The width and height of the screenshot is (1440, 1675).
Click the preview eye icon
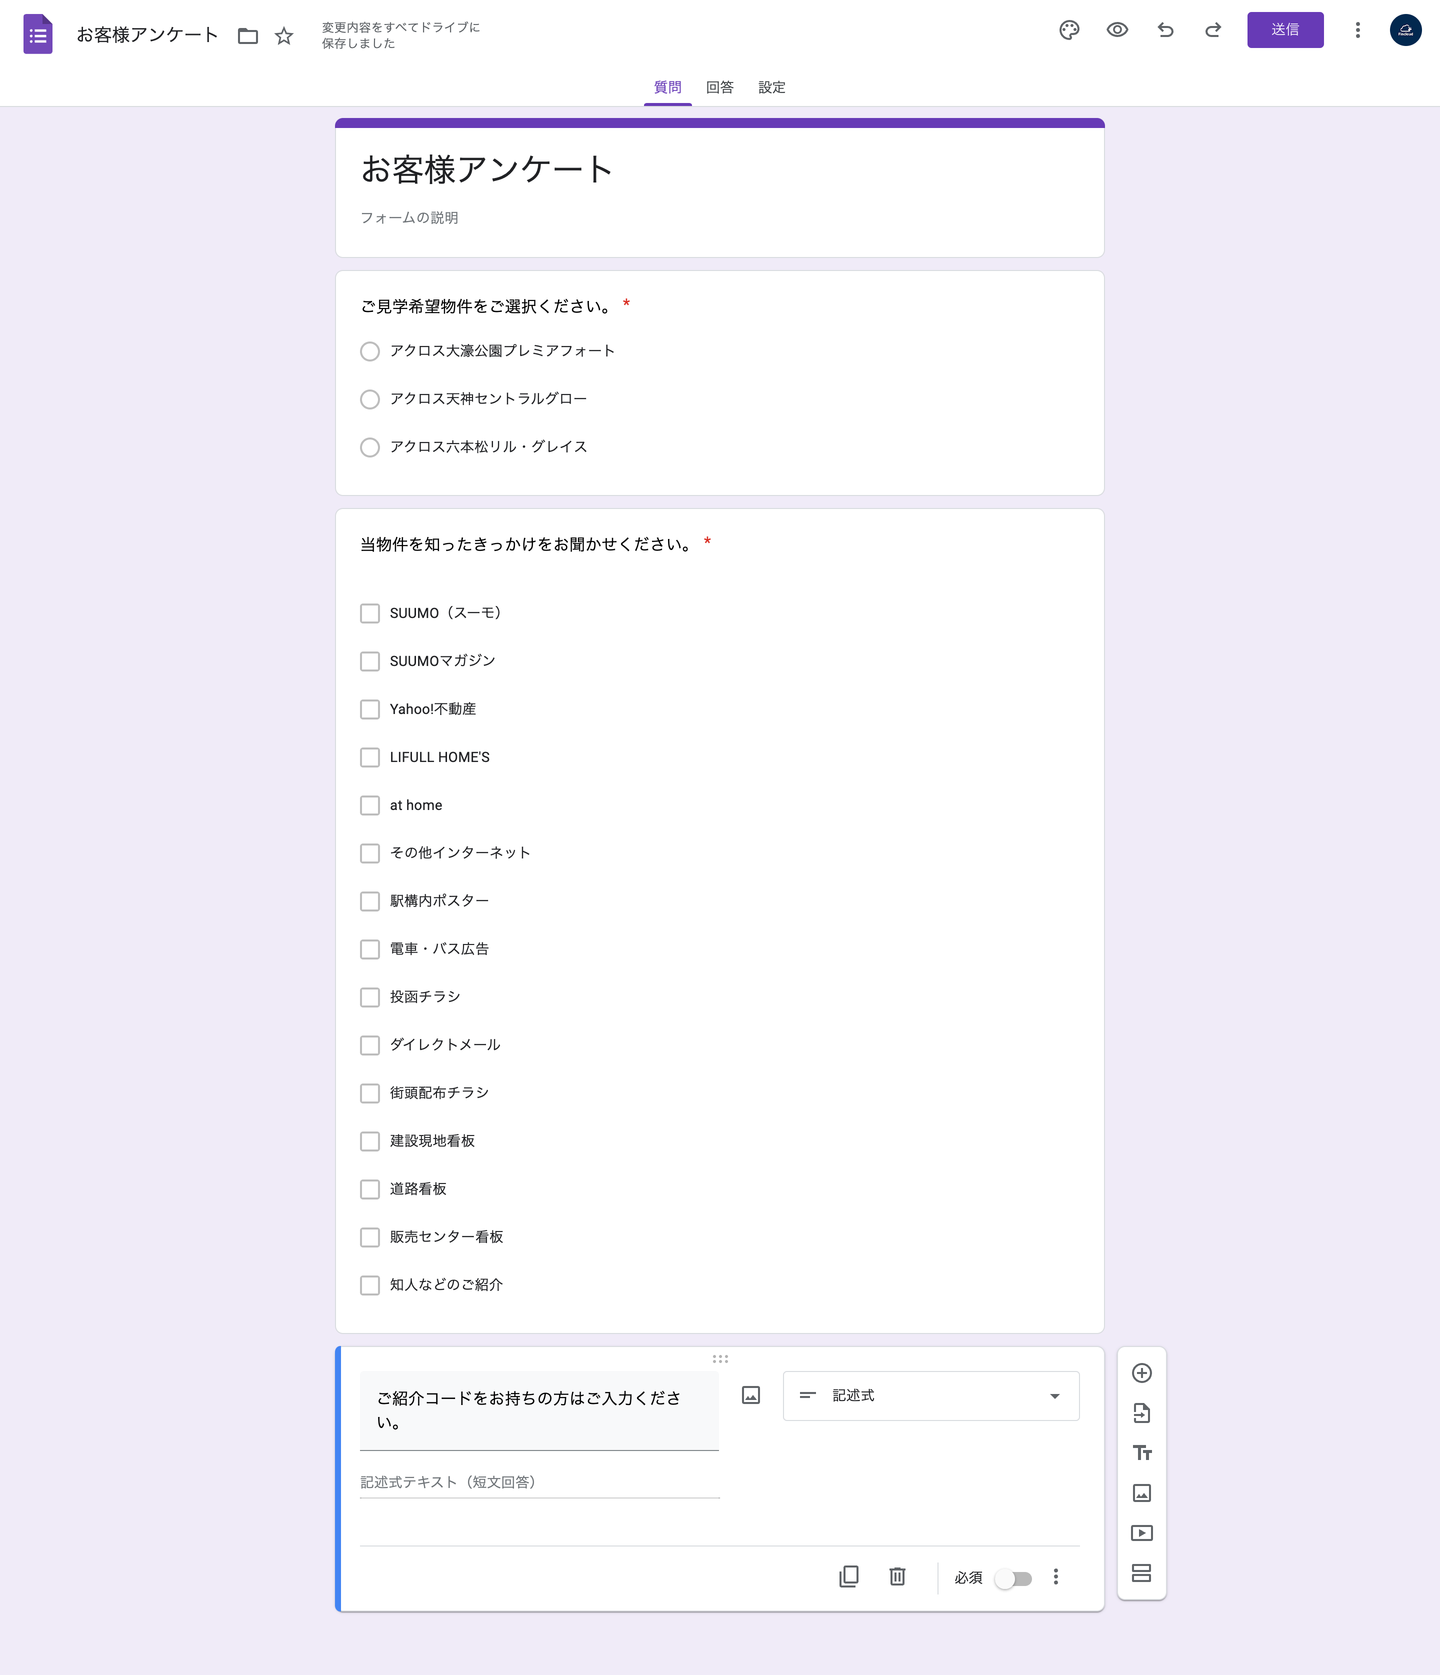click(x=1117, y=30)
